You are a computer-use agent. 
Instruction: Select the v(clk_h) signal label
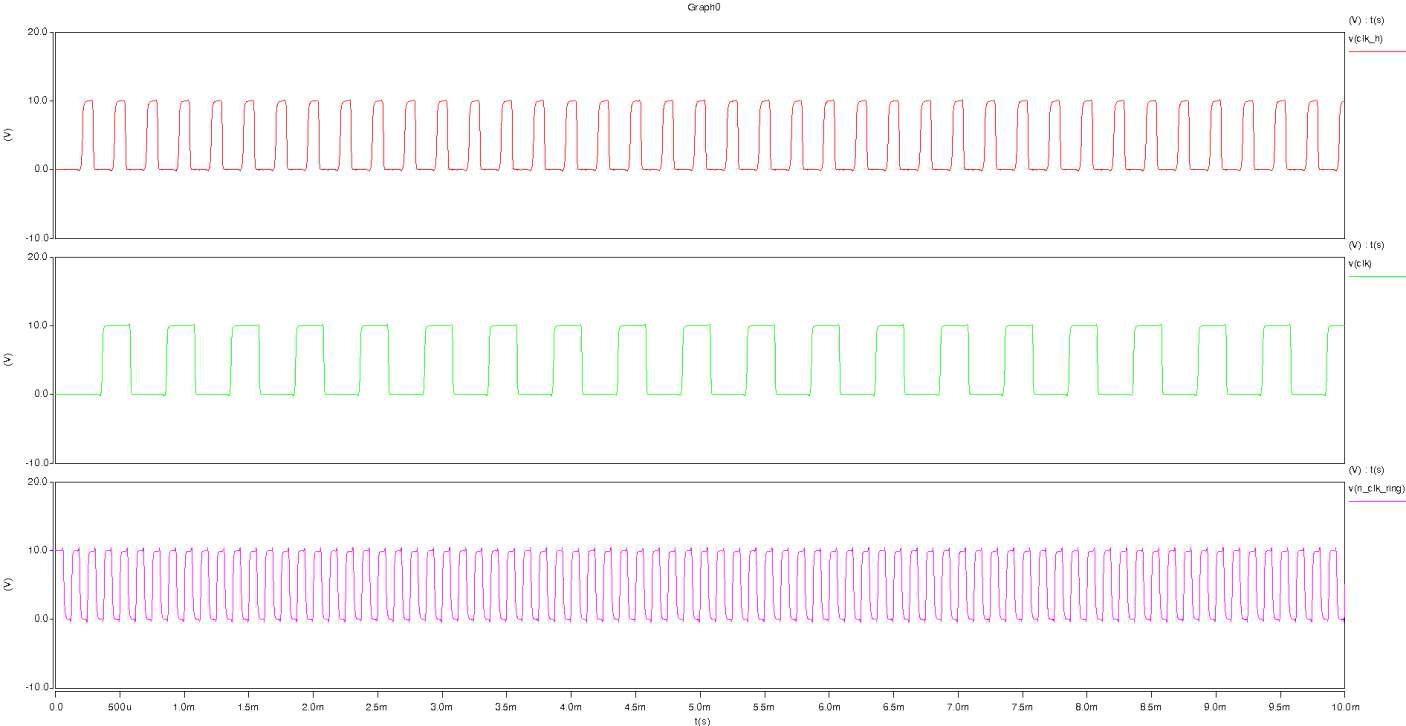tap(1366, 39)
